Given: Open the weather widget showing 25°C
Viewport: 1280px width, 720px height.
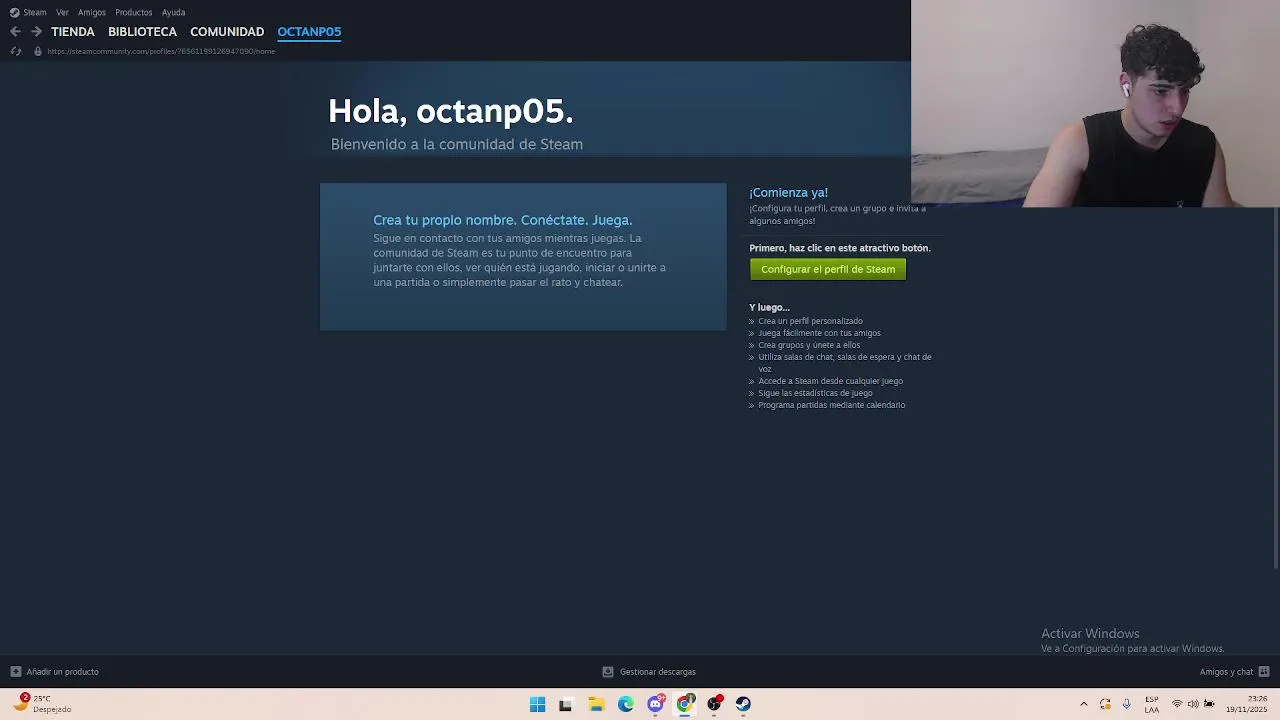Looking at the screenshot, I should [x=42, y=704].
